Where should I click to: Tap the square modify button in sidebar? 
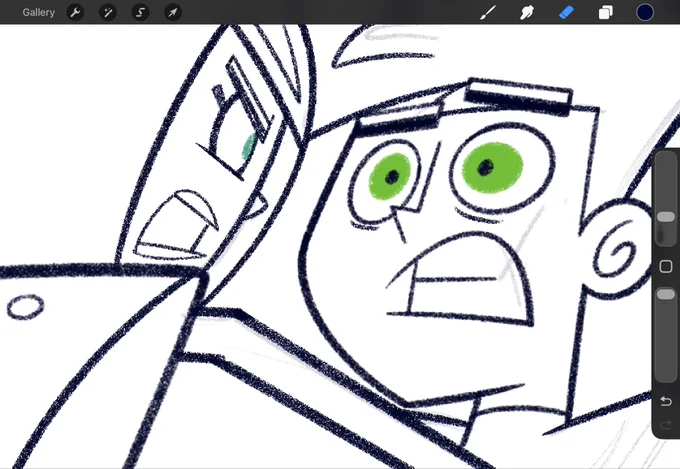(666, 266)
